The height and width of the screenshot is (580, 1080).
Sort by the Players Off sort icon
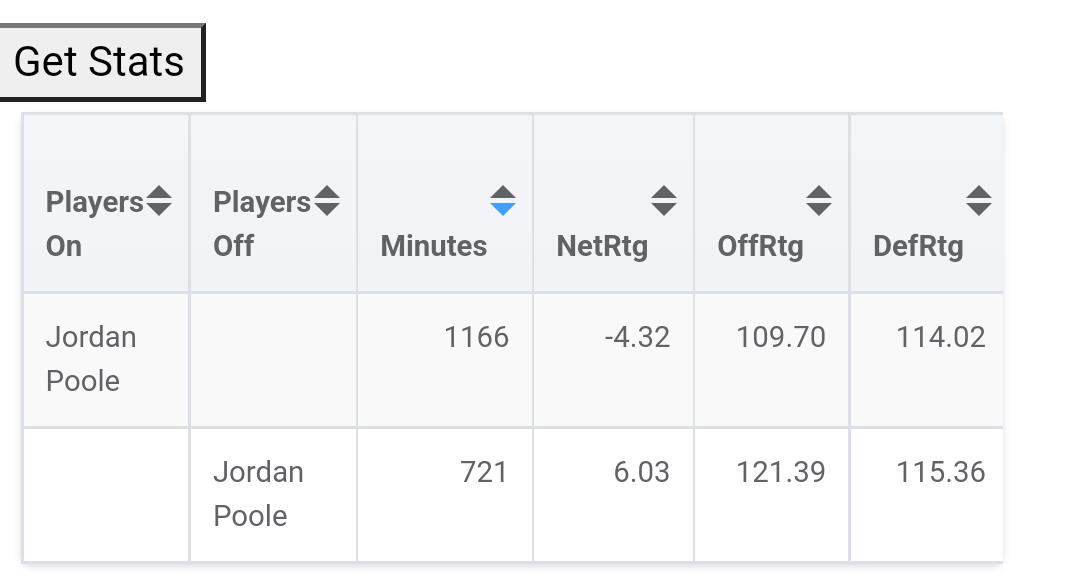tap(327, 201)
